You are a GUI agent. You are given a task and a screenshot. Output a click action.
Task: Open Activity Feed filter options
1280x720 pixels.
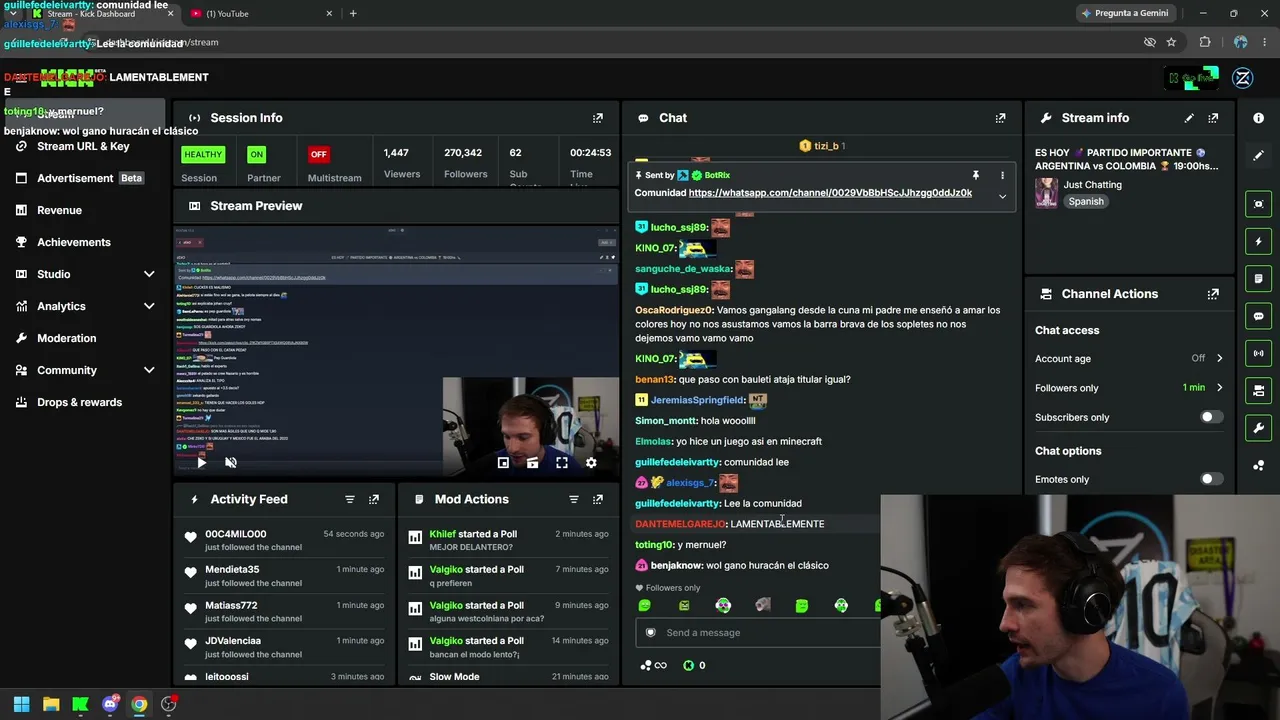tap(350, 499)
